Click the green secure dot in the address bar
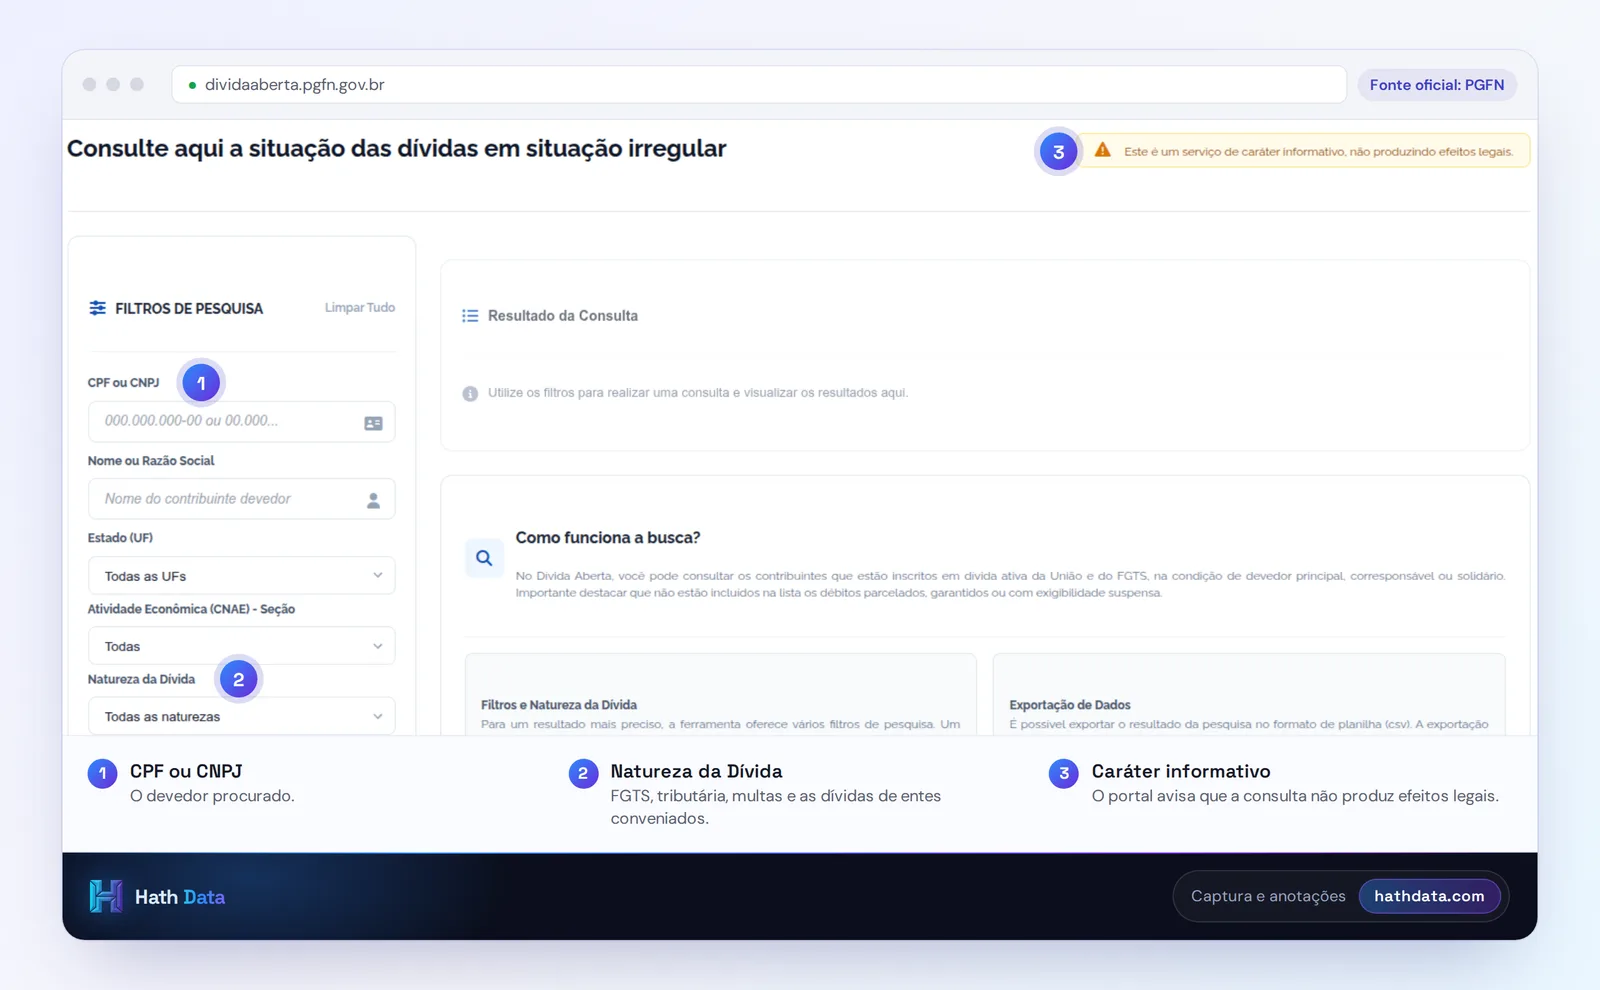The height and width of the screenshot is (990, 1600). pos(192,85)
